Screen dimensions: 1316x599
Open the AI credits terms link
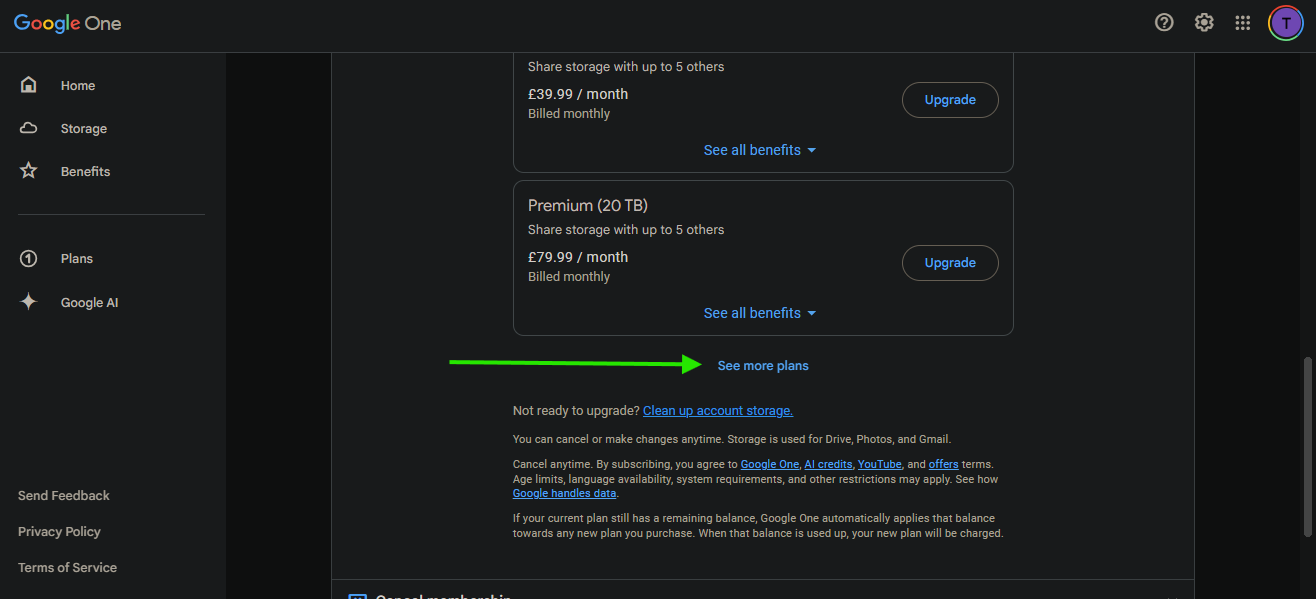pos(828,464)
